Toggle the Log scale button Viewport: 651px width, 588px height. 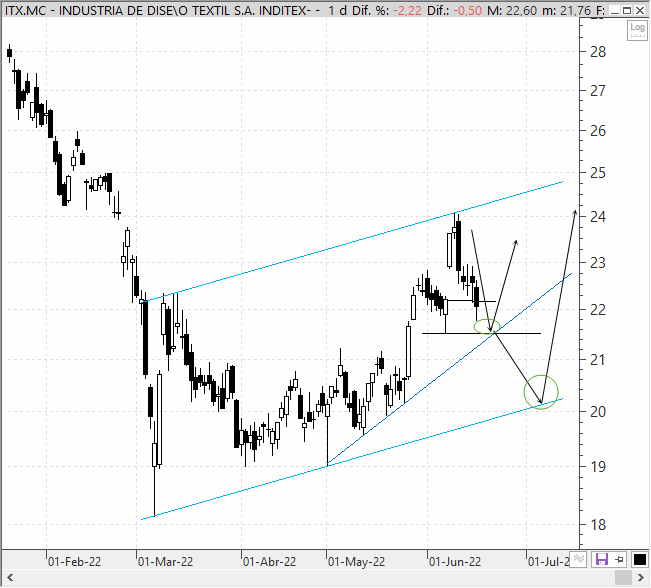tap(637, 30)
